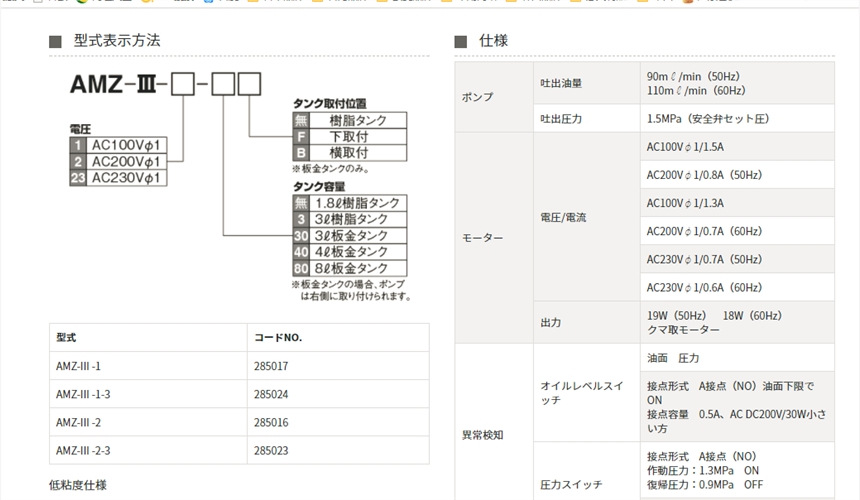Click the ポンプ row label in specifications
This screenshot has height=500, width=860.
tap(477, 97)
